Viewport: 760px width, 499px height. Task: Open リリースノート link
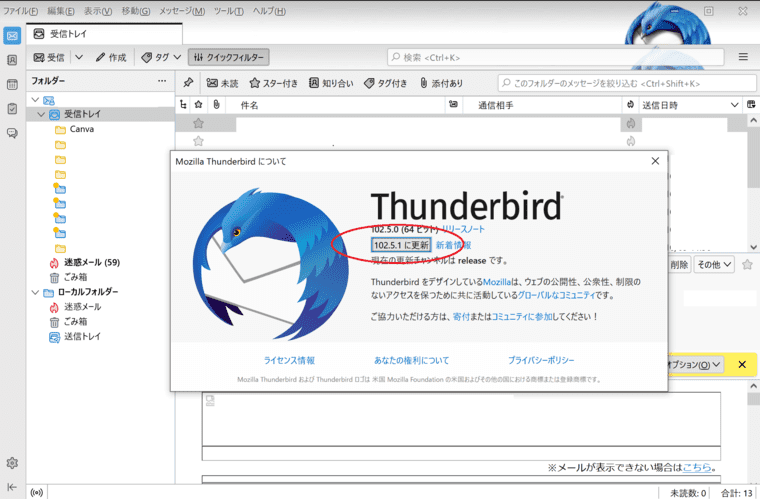pyautogui.click(x=463, y=229)
